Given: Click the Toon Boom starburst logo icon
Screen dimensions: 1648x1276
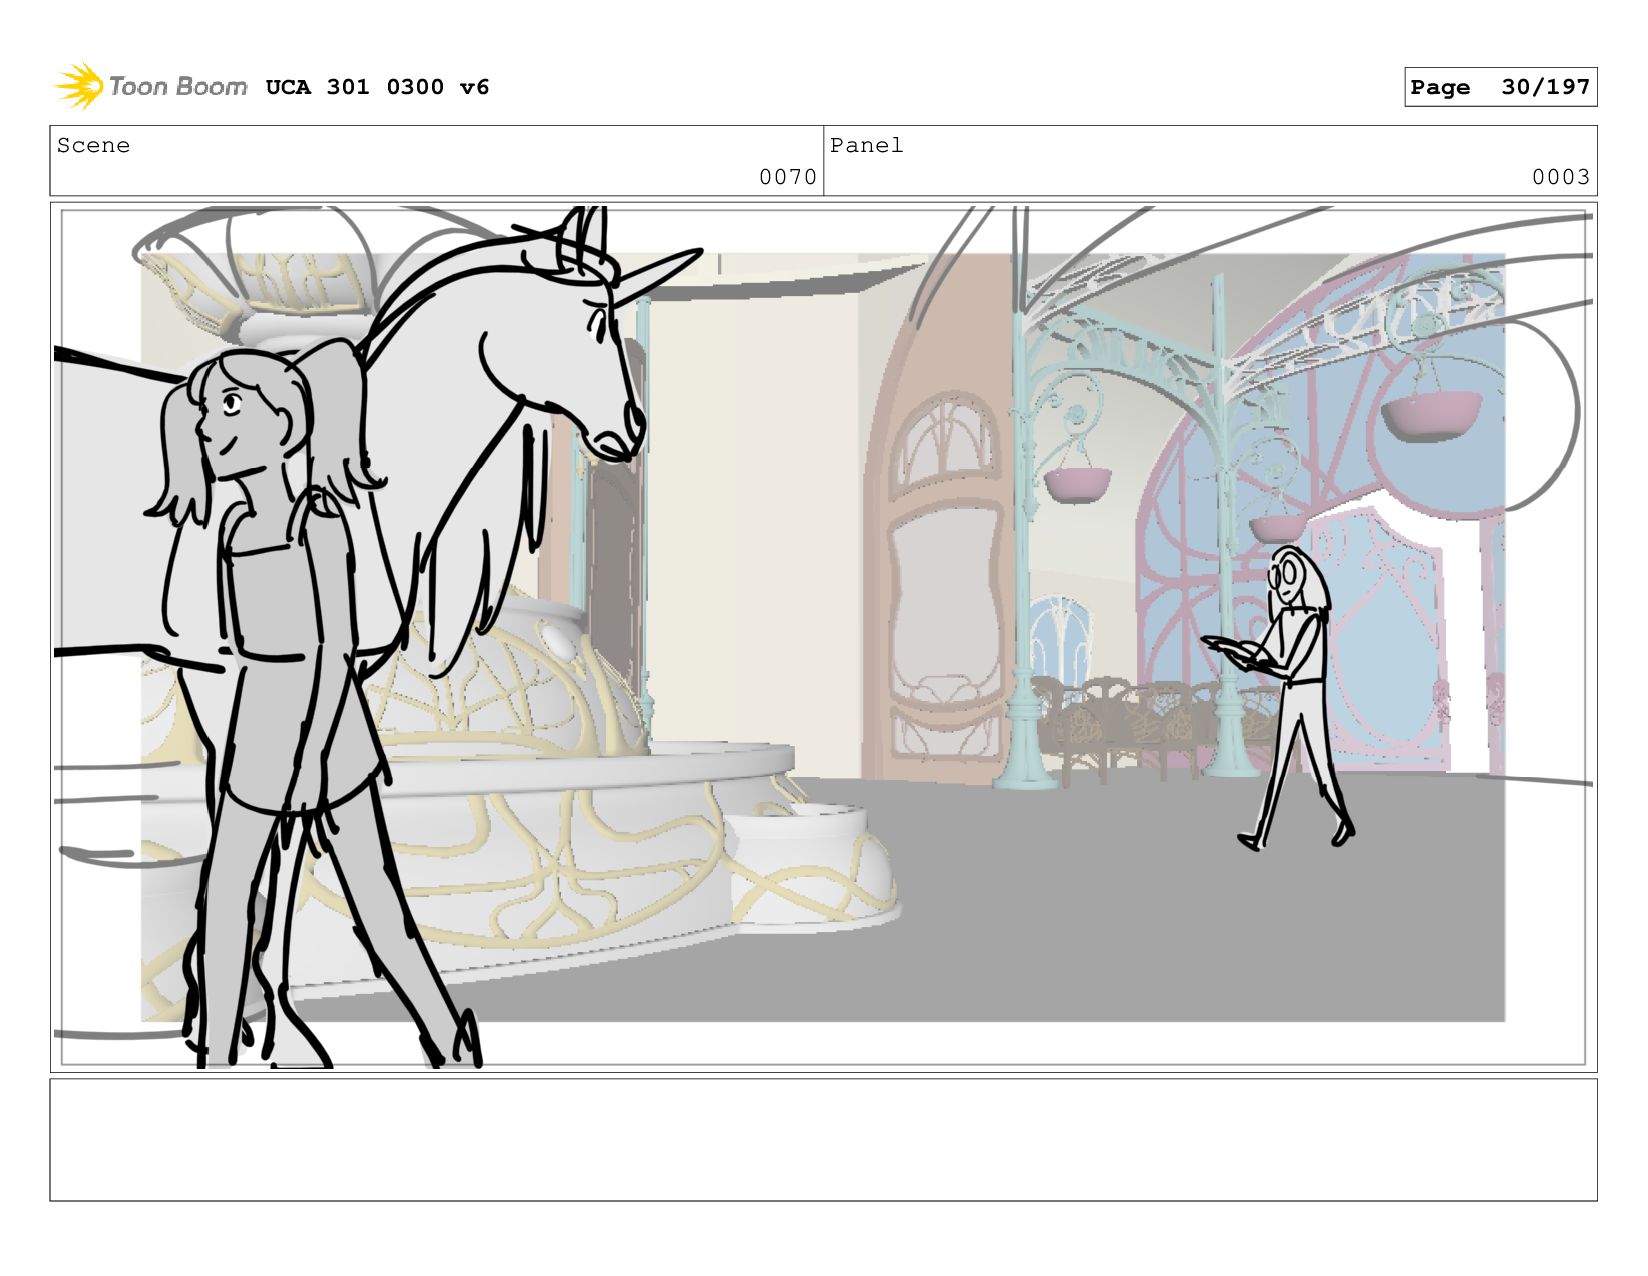Looking at the screenshot, I should pos(79,86).
